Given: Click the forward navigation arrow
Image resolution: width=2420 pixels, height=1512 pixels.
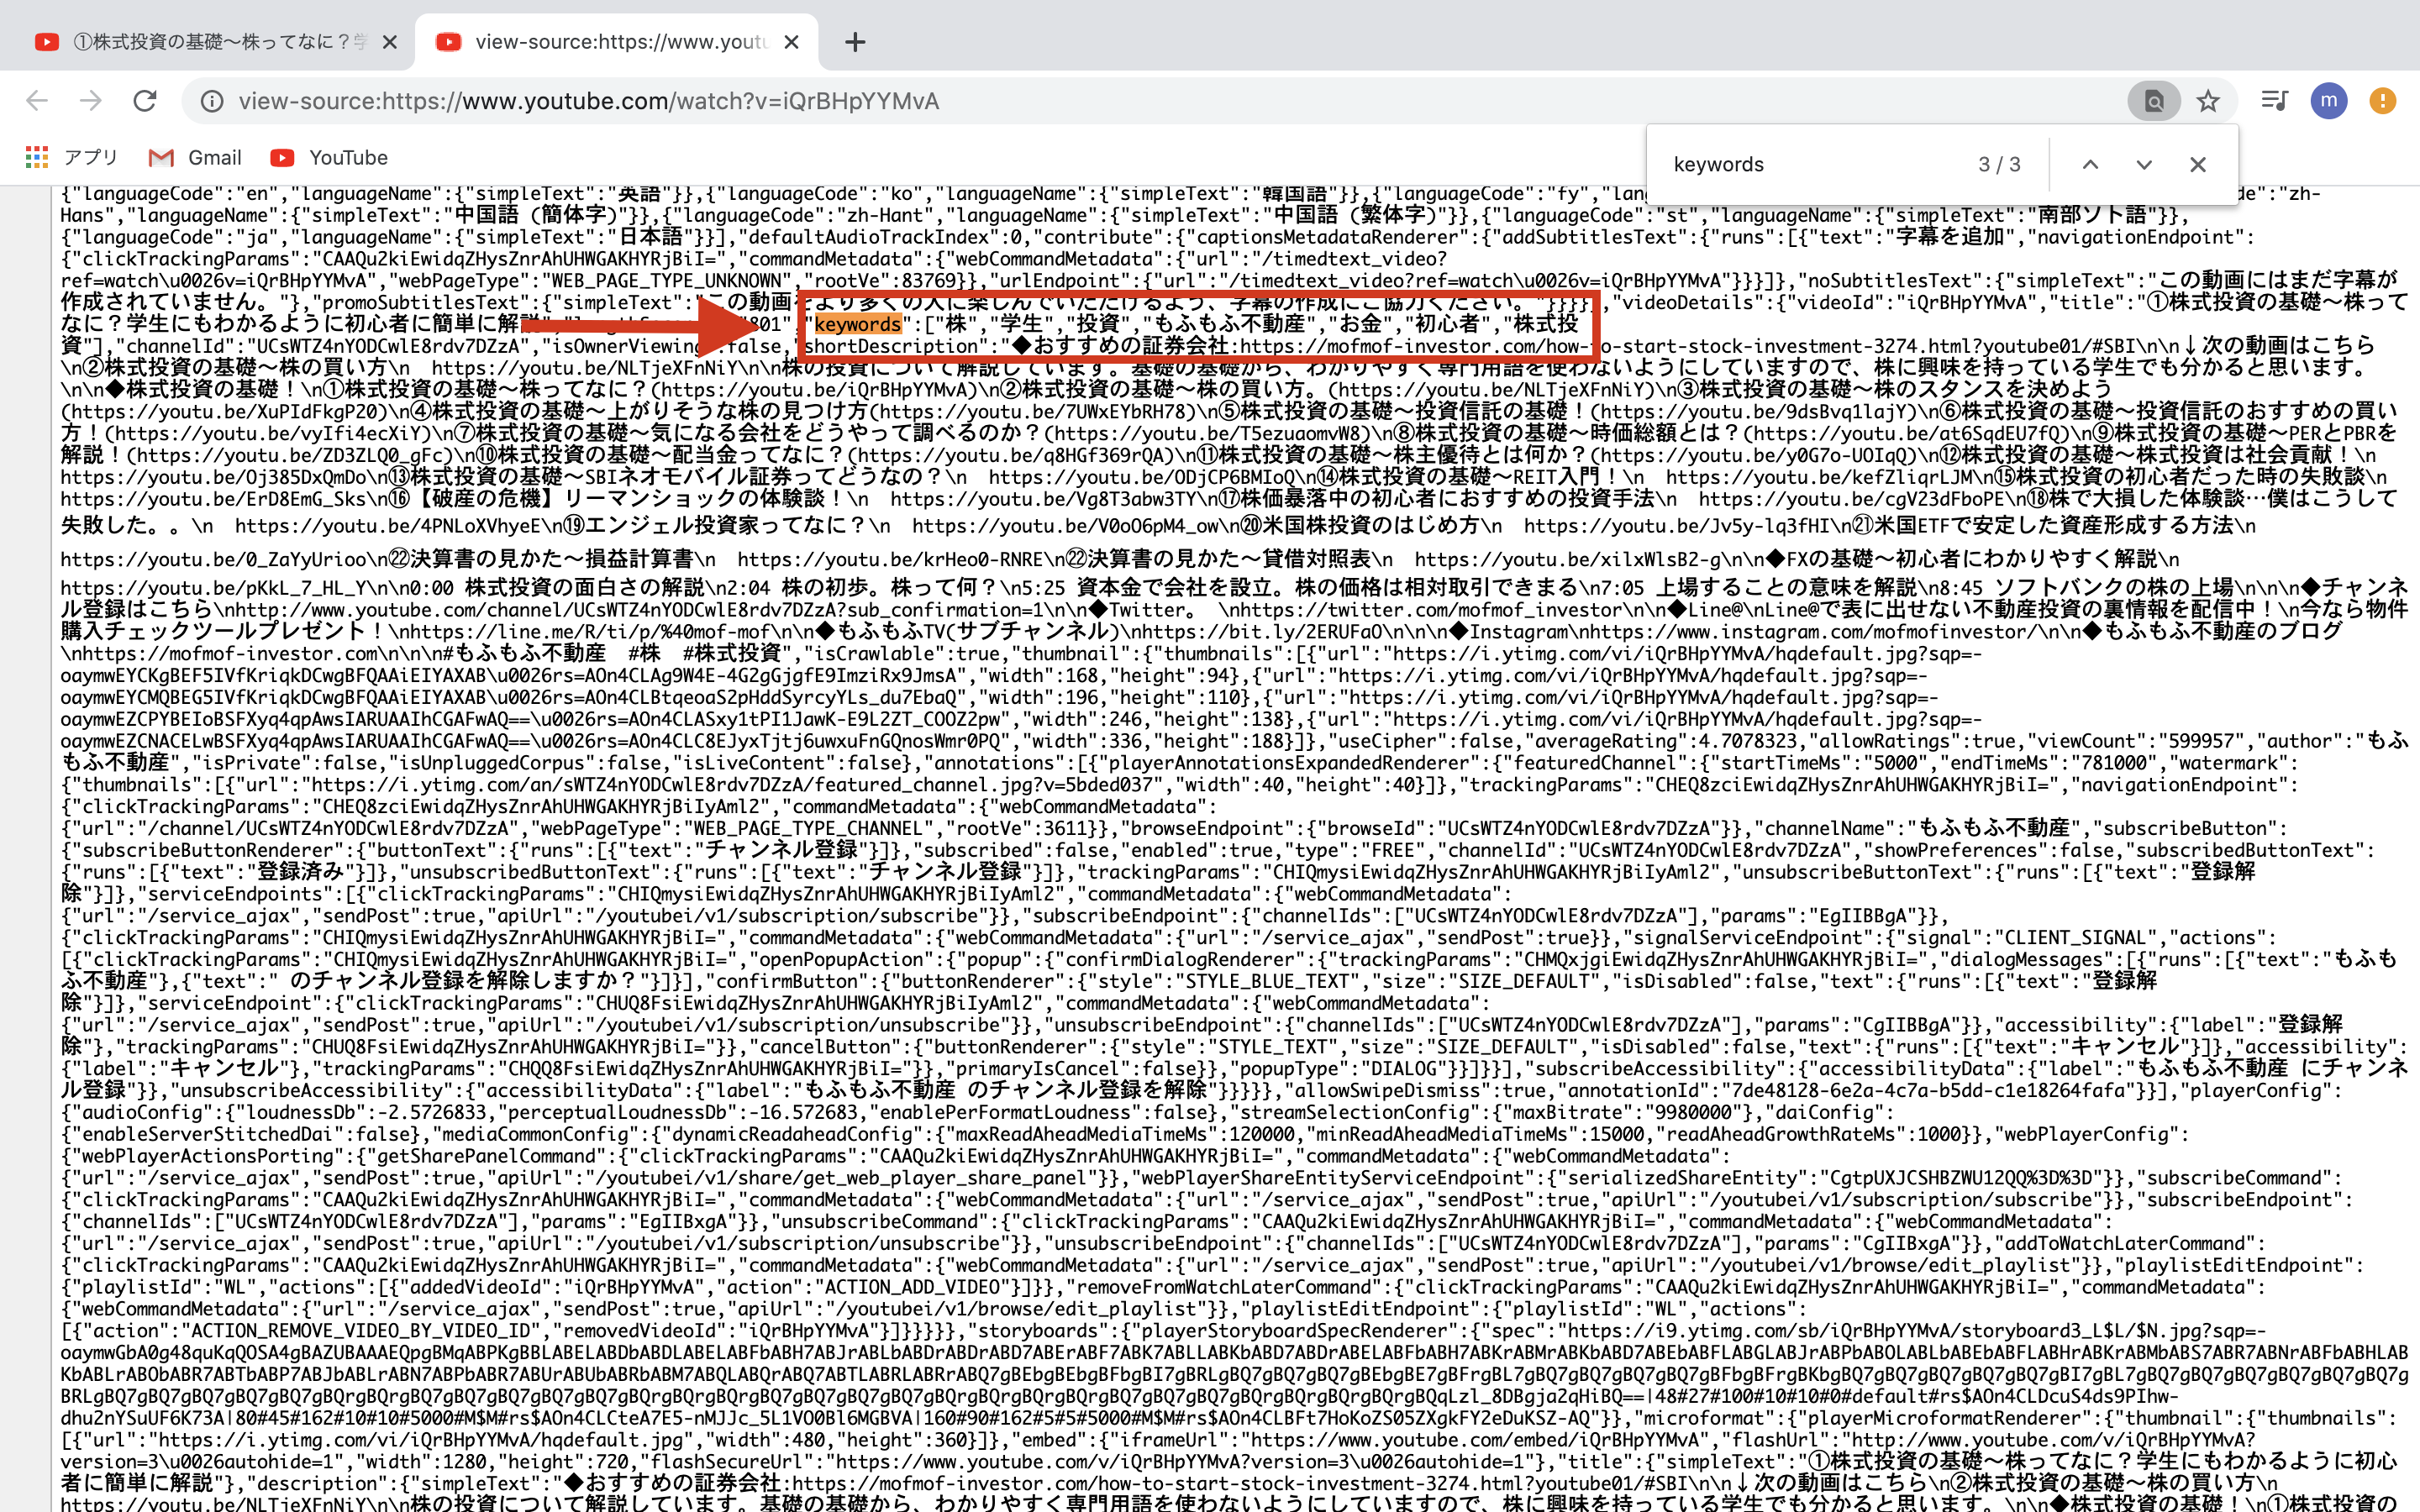Looking at the screenshot, I should 91,101.
